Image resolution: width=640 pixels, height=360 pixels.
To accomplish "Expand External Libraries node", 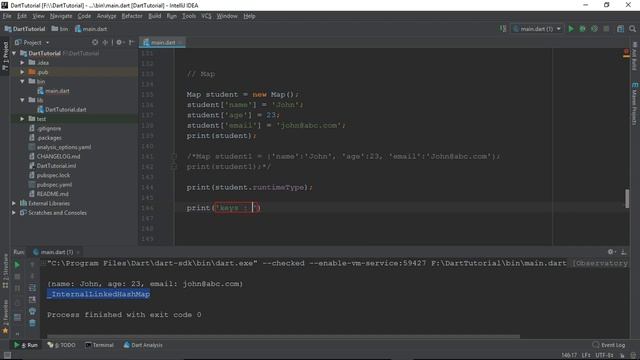I will tap(14, 203).
